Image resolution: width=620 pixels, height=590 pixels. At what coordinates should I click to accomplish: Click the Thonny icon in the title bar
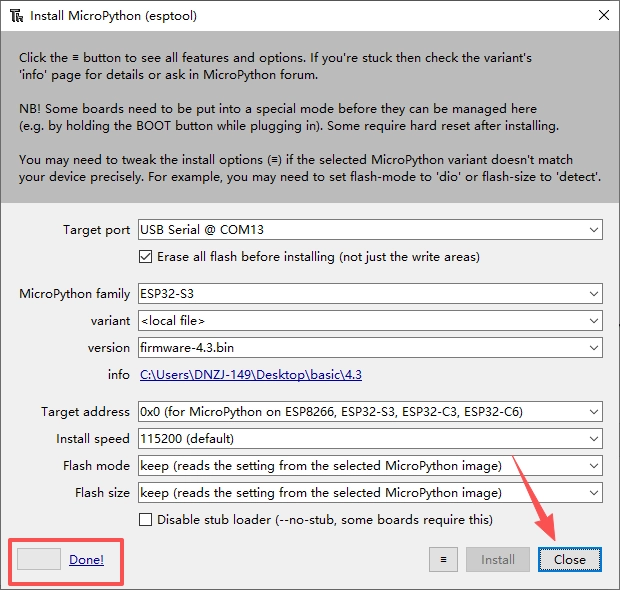tap(17, 16)
